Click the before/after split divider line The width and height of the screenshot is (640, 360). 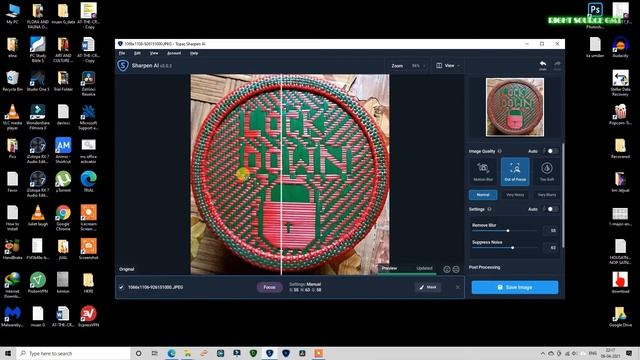coord(281,174)
